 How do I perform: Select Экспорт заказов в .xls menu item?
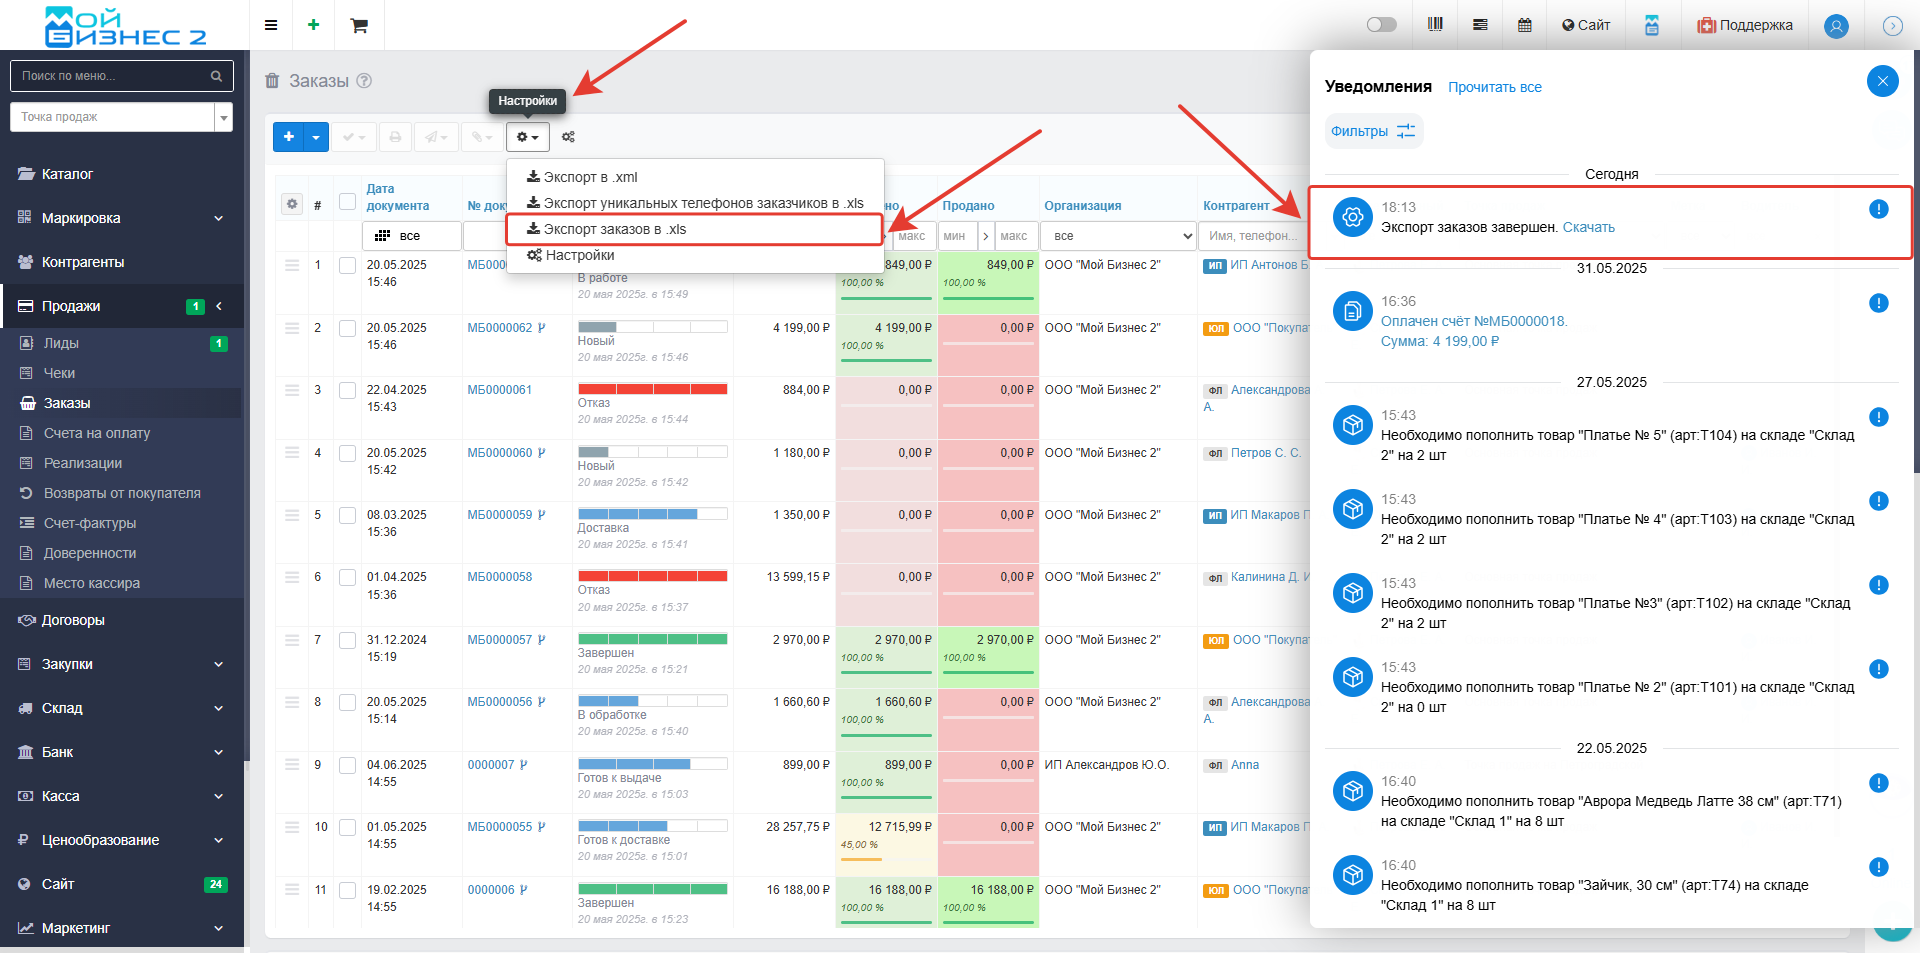tap(614, 229)
